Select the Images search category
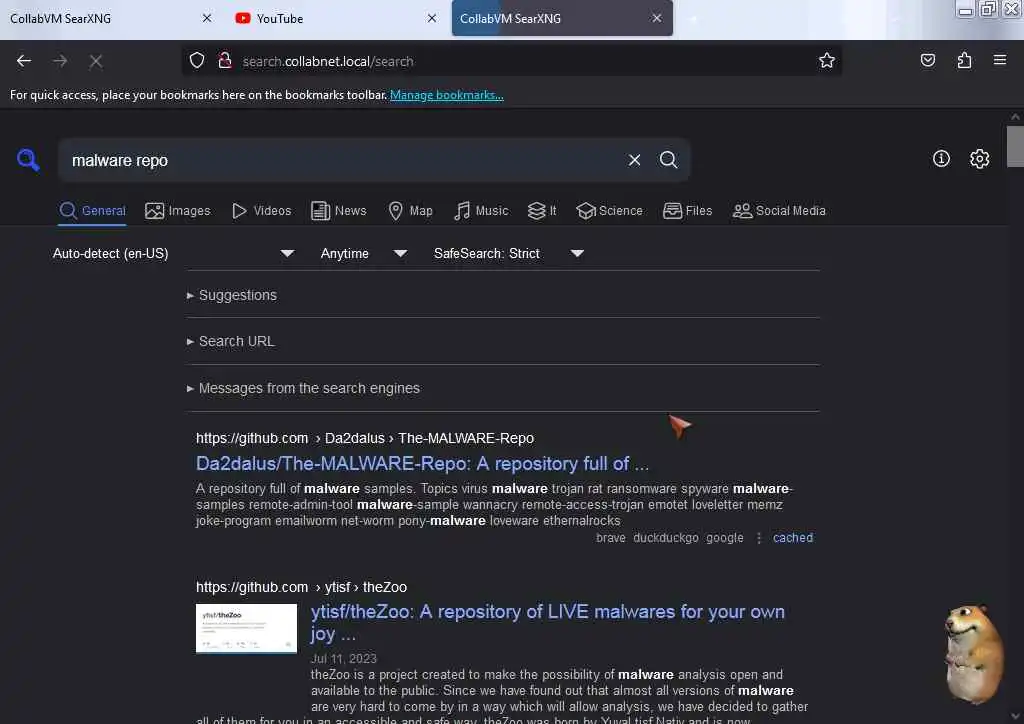This screenshot has height=724, width=1024. click(178, 211)
